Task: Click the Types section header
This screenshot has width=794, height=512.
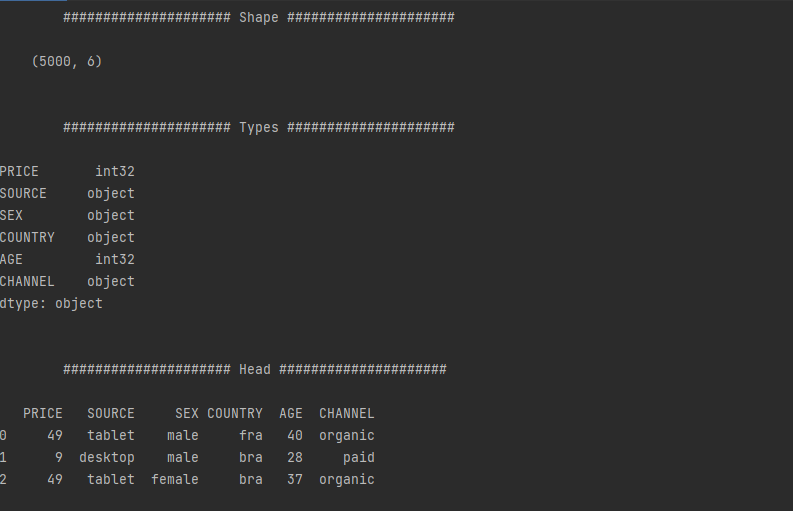Action: click(259, 127)
